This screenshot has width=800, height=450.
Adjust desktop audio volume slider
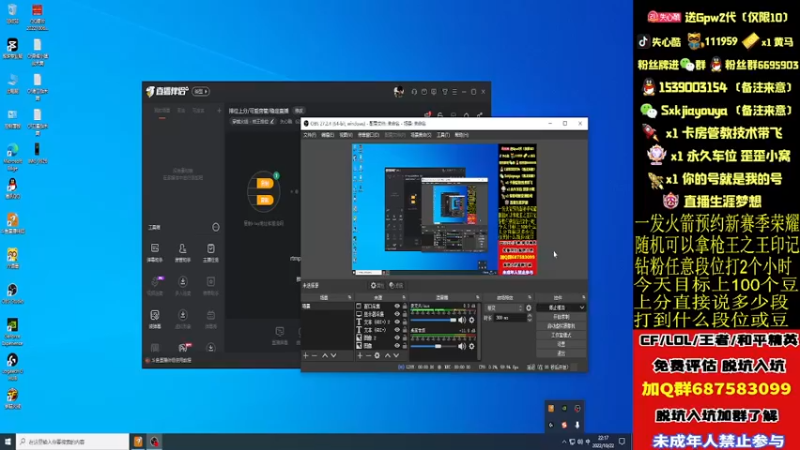click(x=433, y=346)
